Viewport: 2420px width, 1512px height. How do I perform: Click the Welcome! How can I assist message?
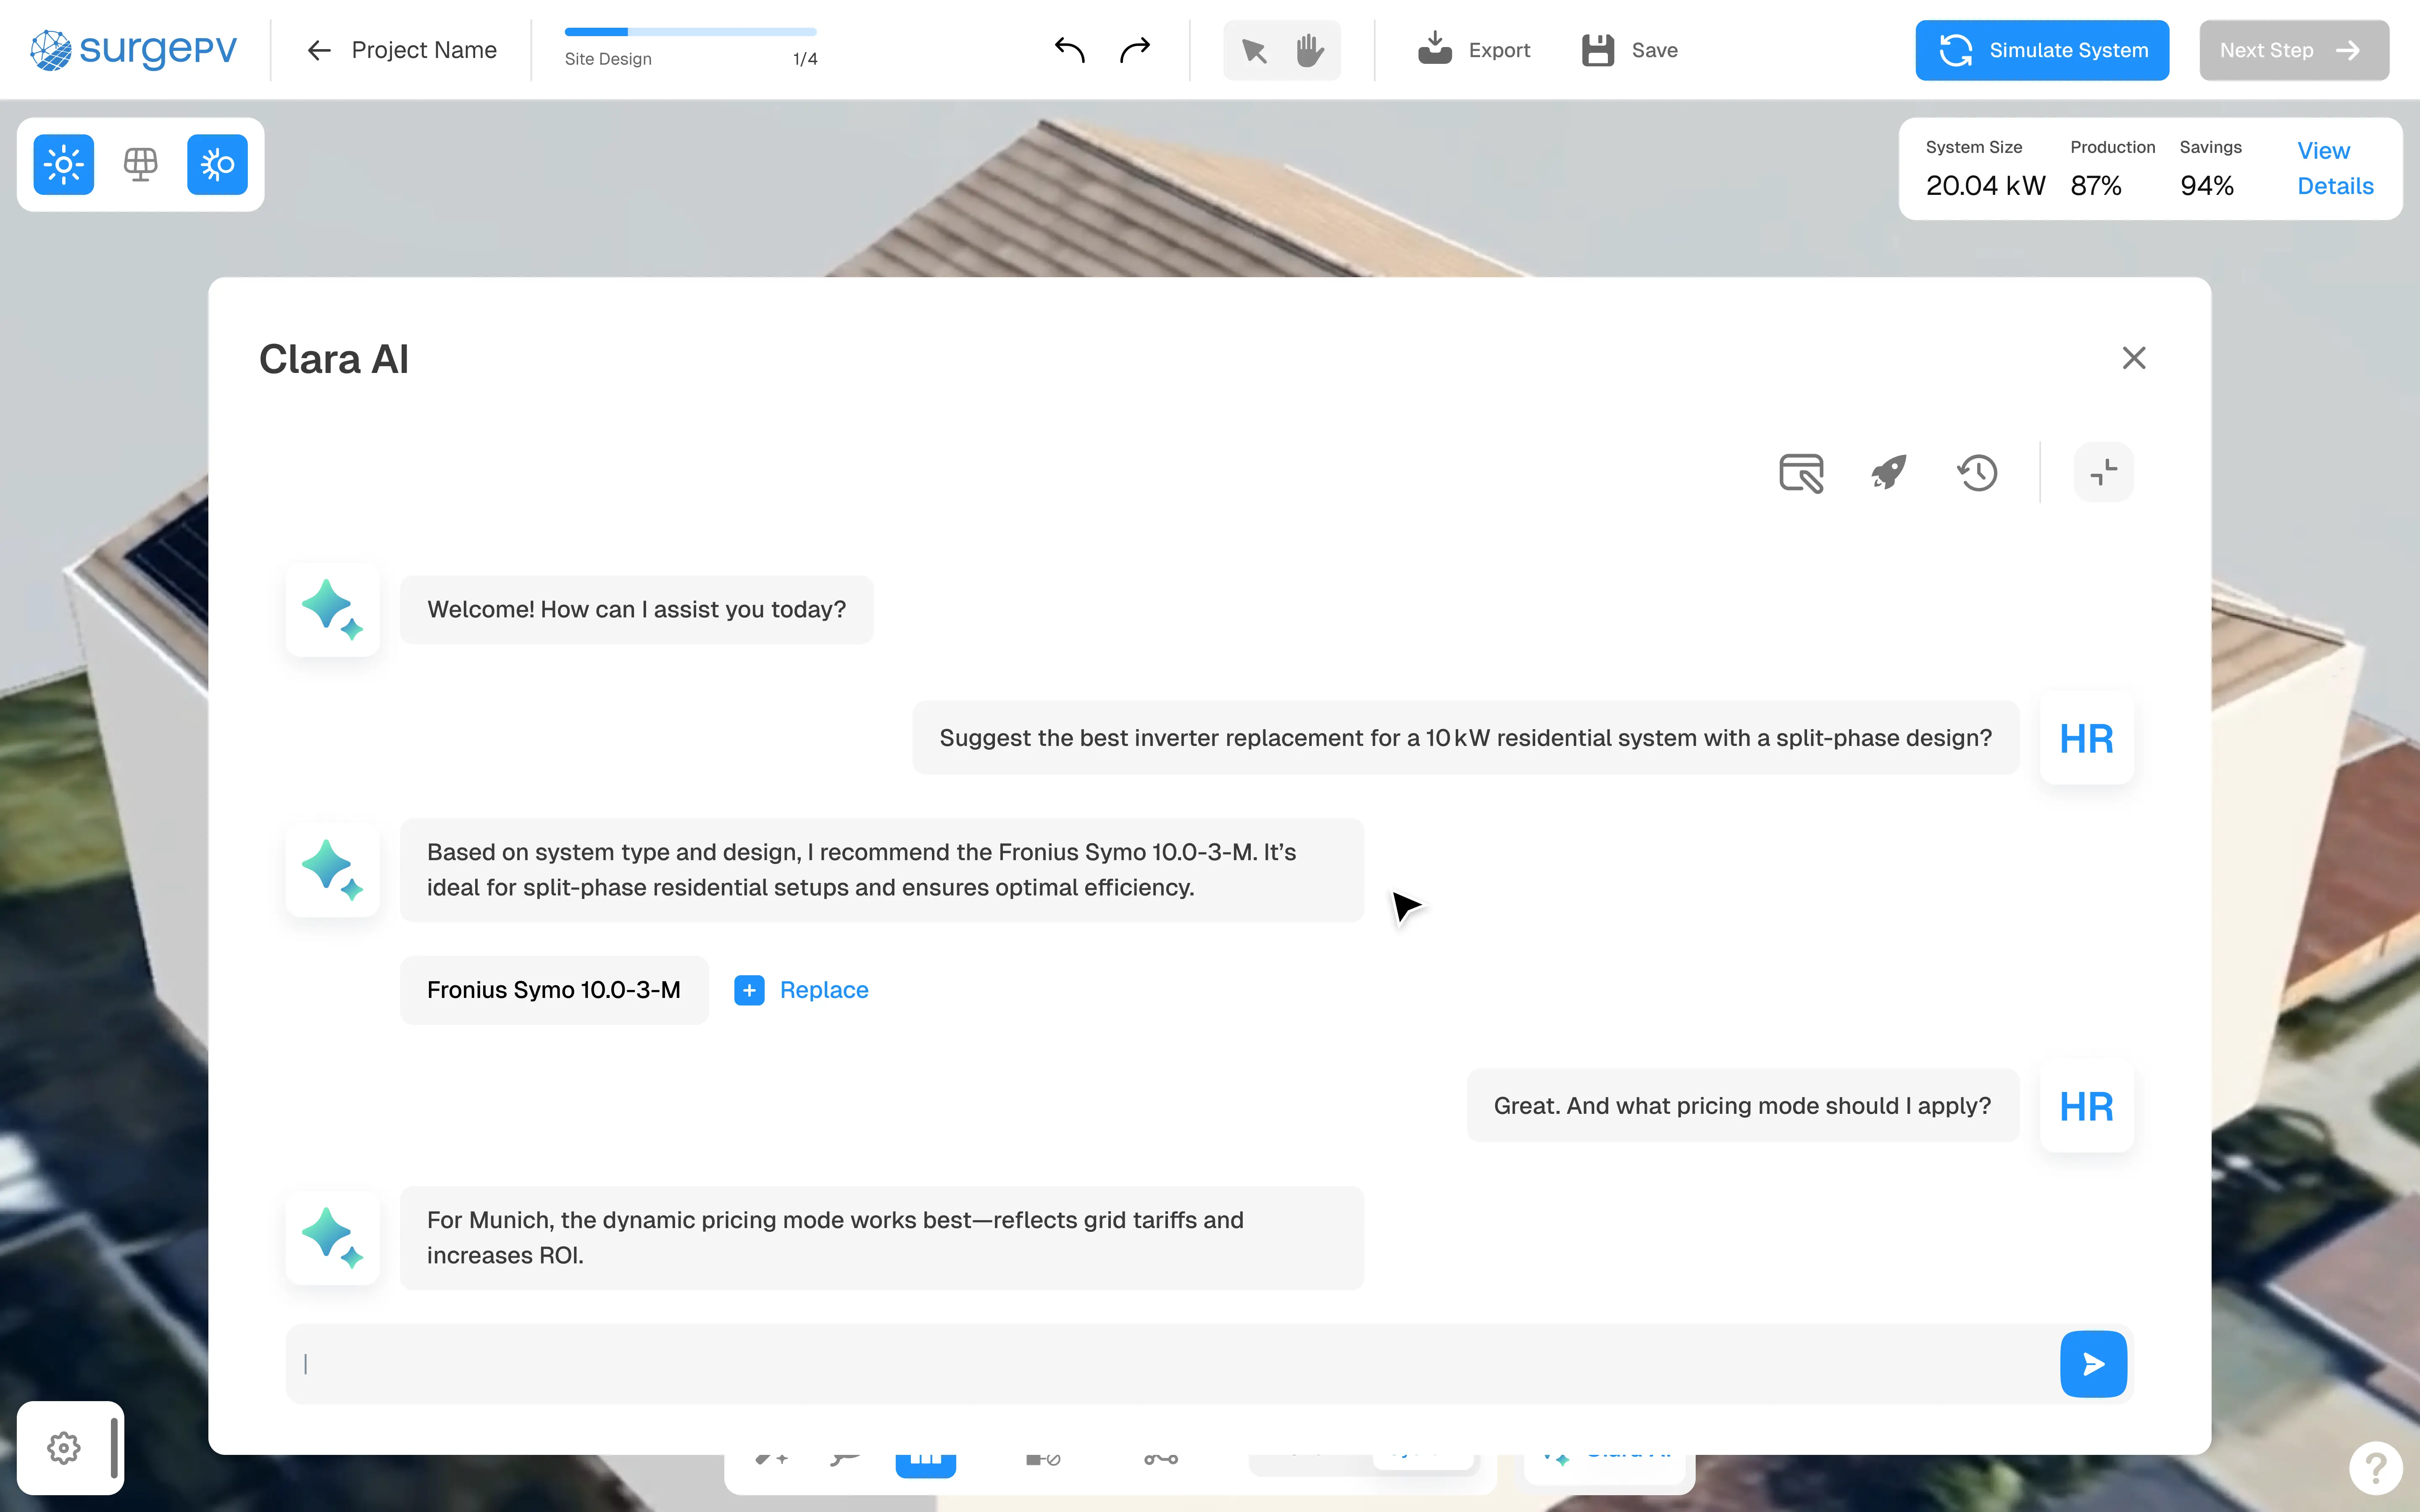pos(636,609)
